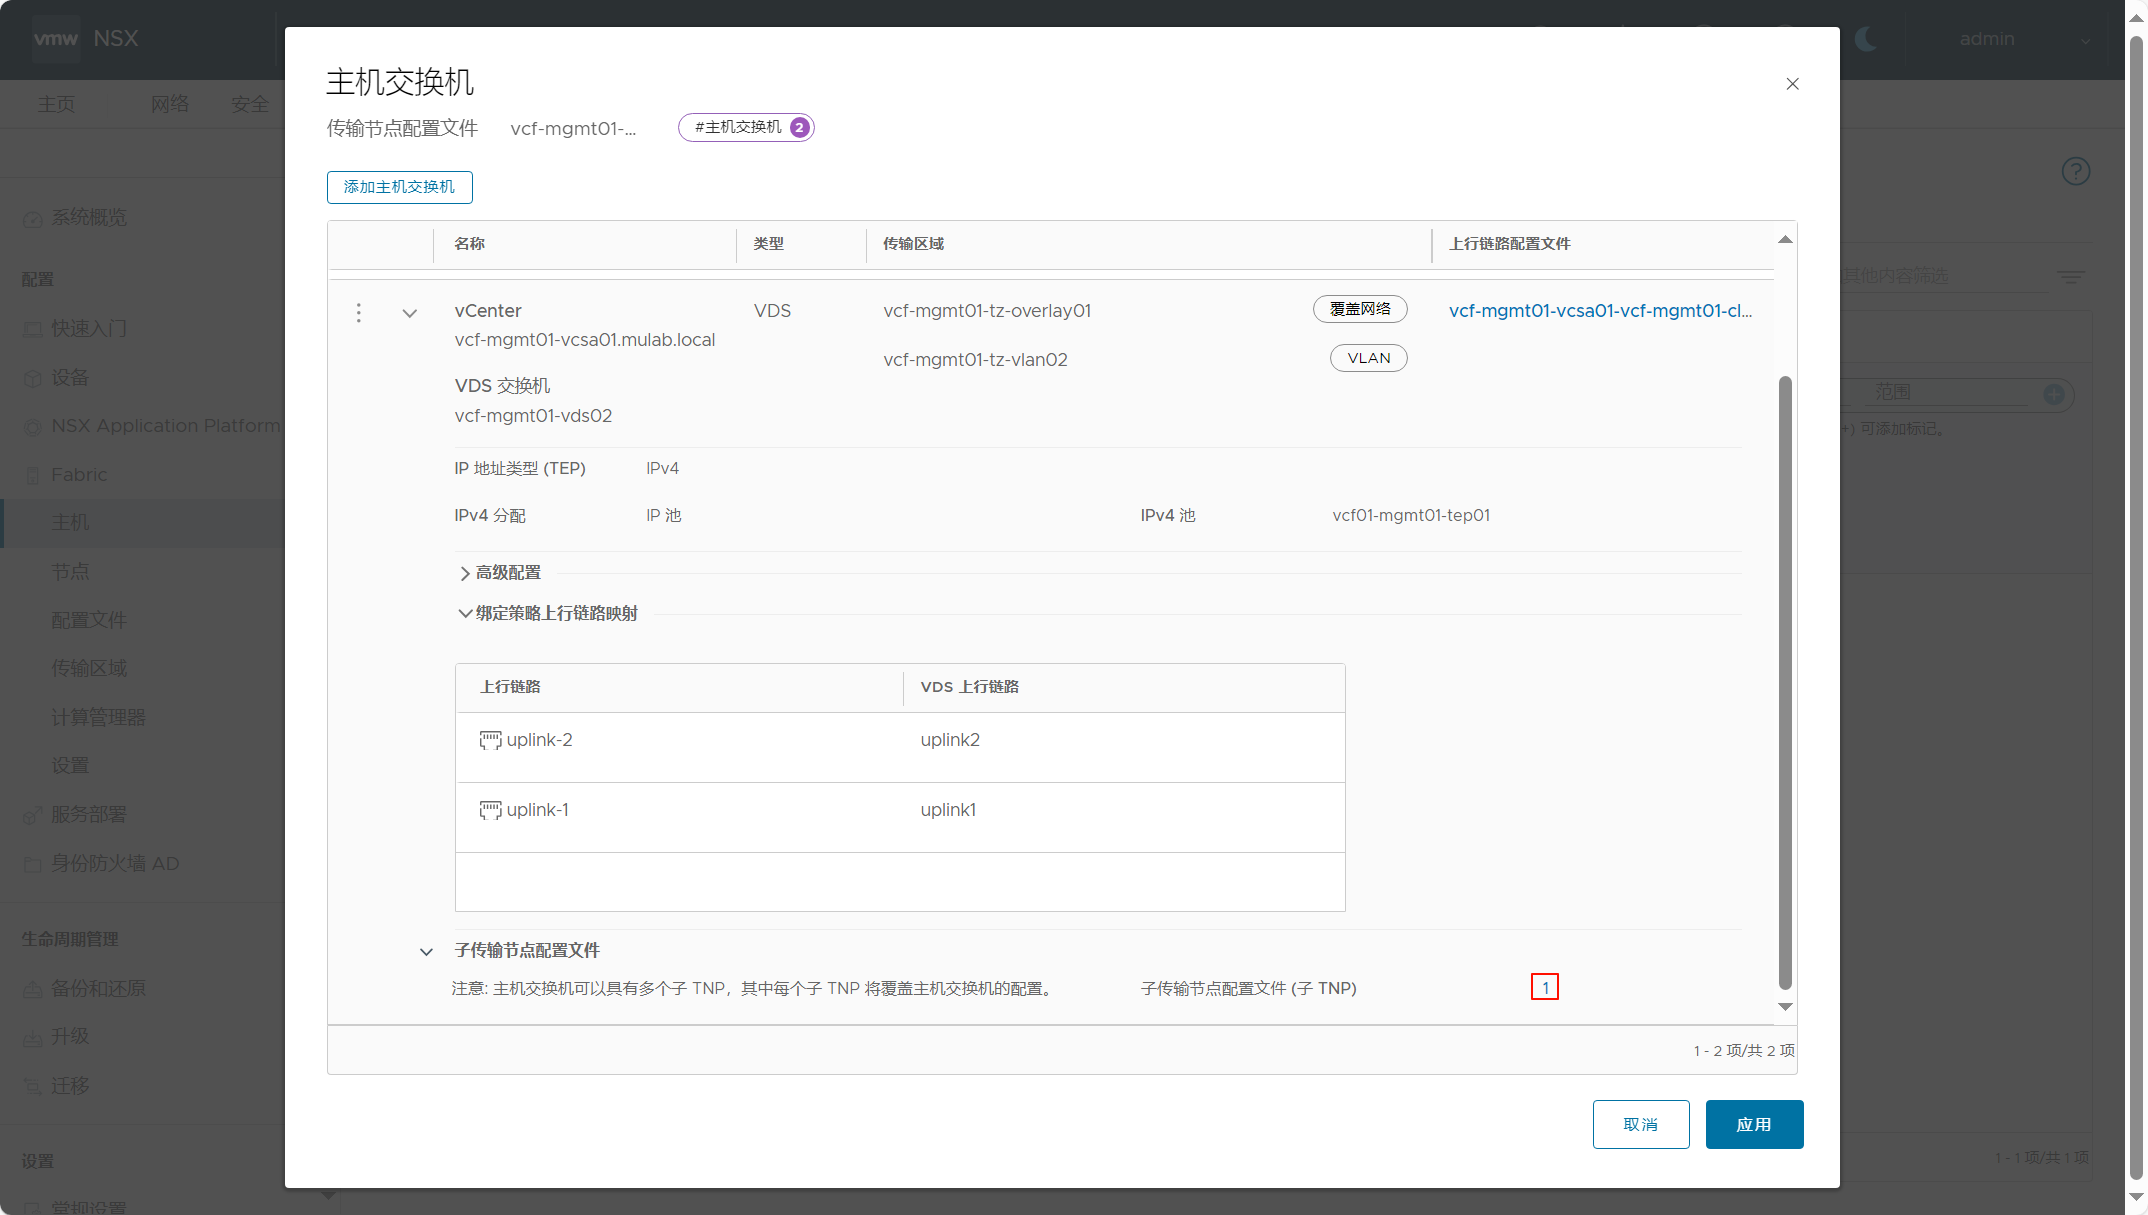This screenshot has height=1215, width=2148.
Task: Close the host switch dialog
Action: click(1792, 84)
